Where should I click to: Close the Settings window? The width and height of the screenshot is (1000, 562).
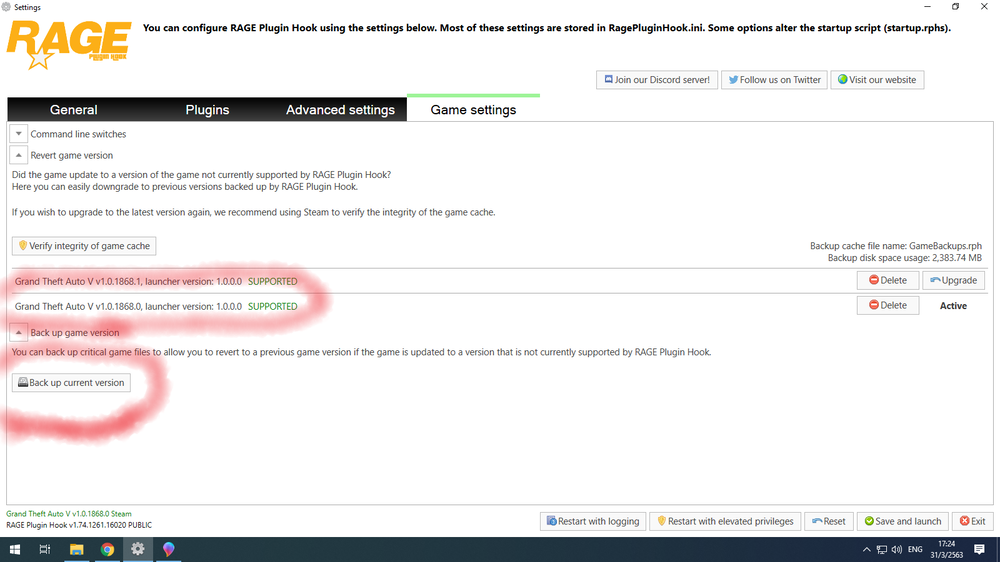click(x=984, y=6)
